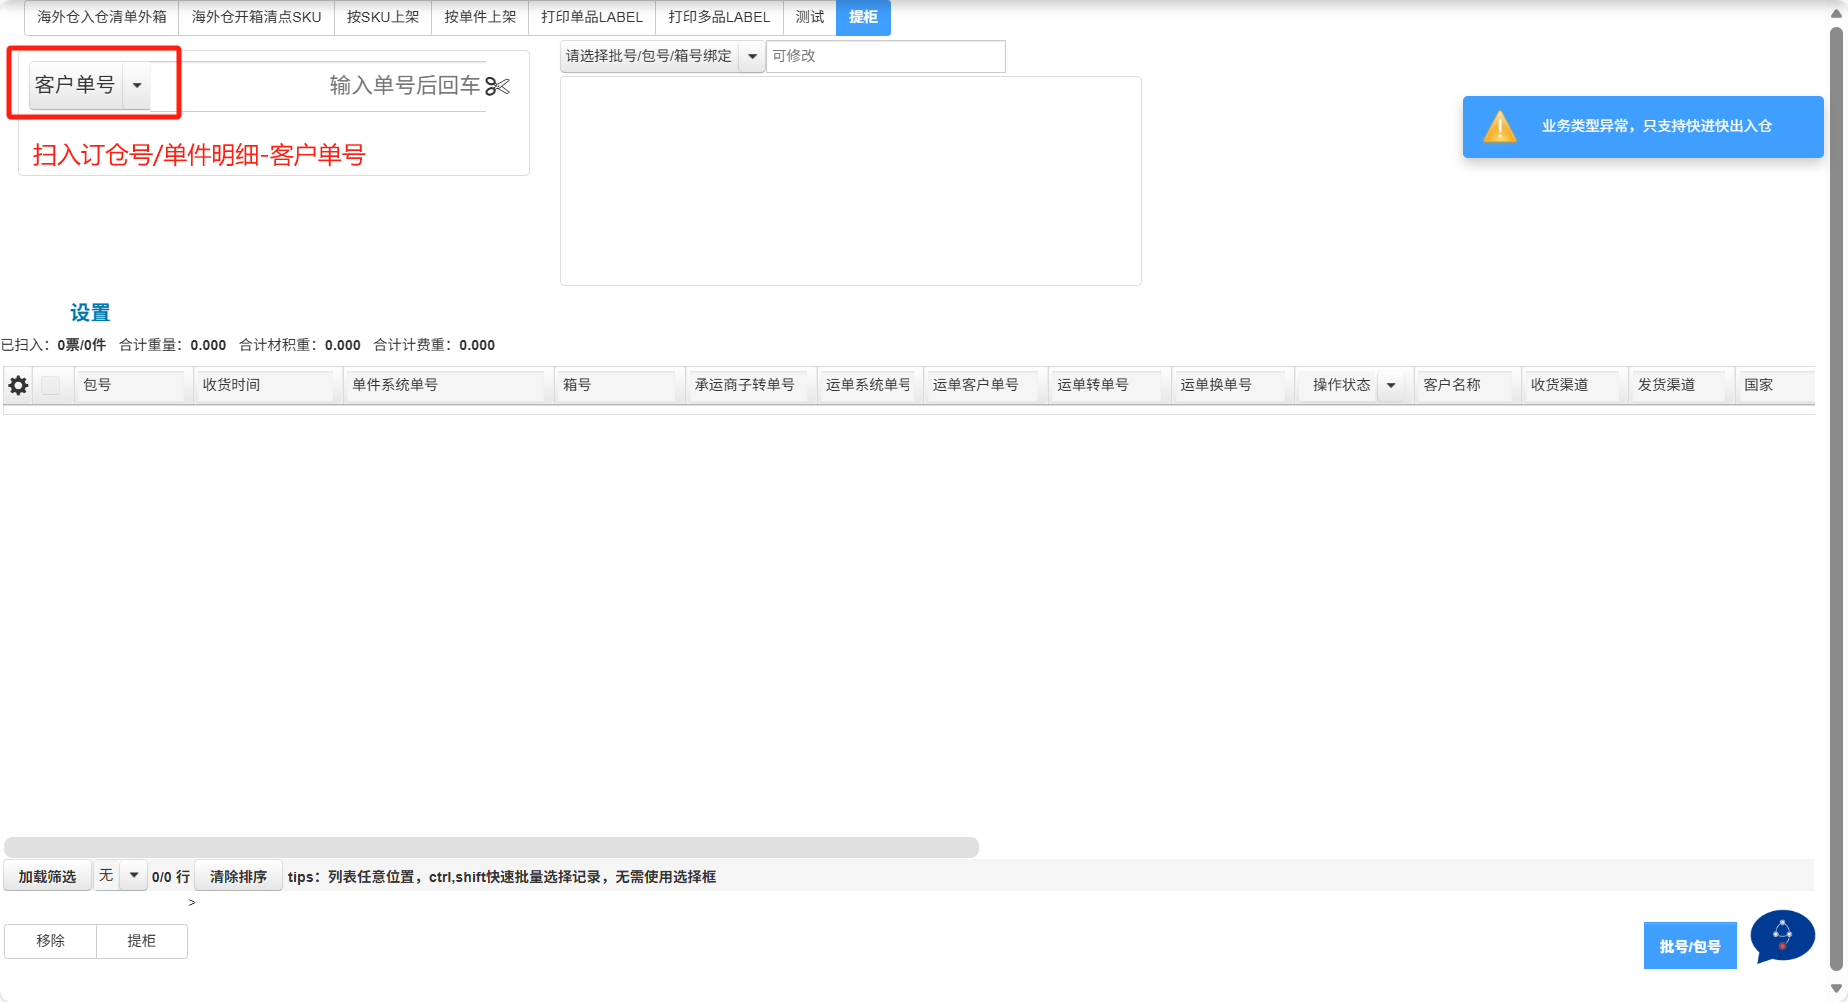Open the blue chat assistant bubble
The image size is (1848, 1002).
pos(1782,936)
